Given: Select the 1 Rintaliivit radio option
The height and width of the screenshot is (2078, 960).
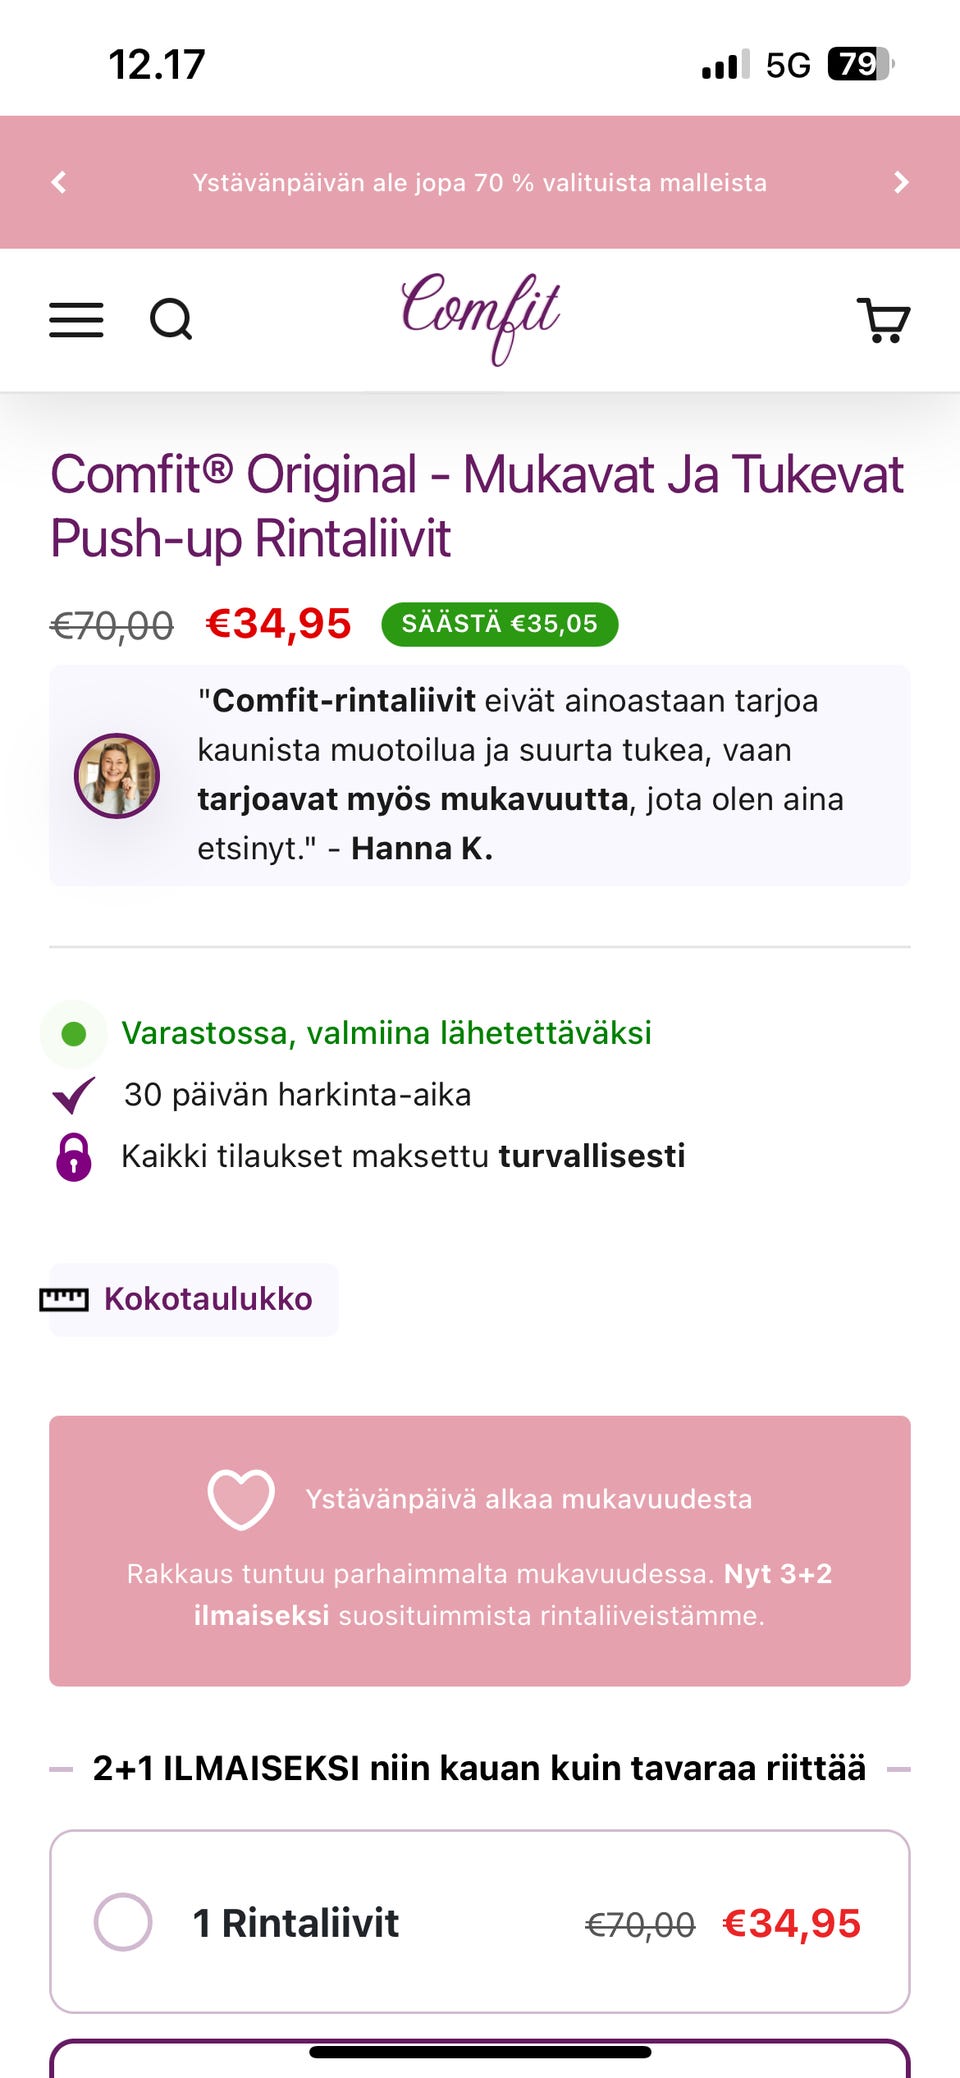Looking at the screenshot, I should pyautogui.click(x=124, y=1921).
